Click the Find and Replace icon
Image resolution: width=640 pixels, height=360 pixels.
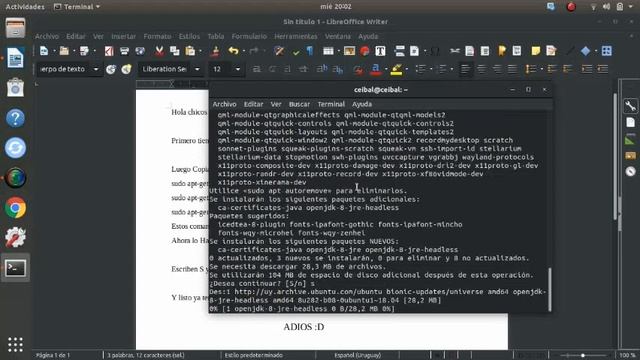click(279, 51)
